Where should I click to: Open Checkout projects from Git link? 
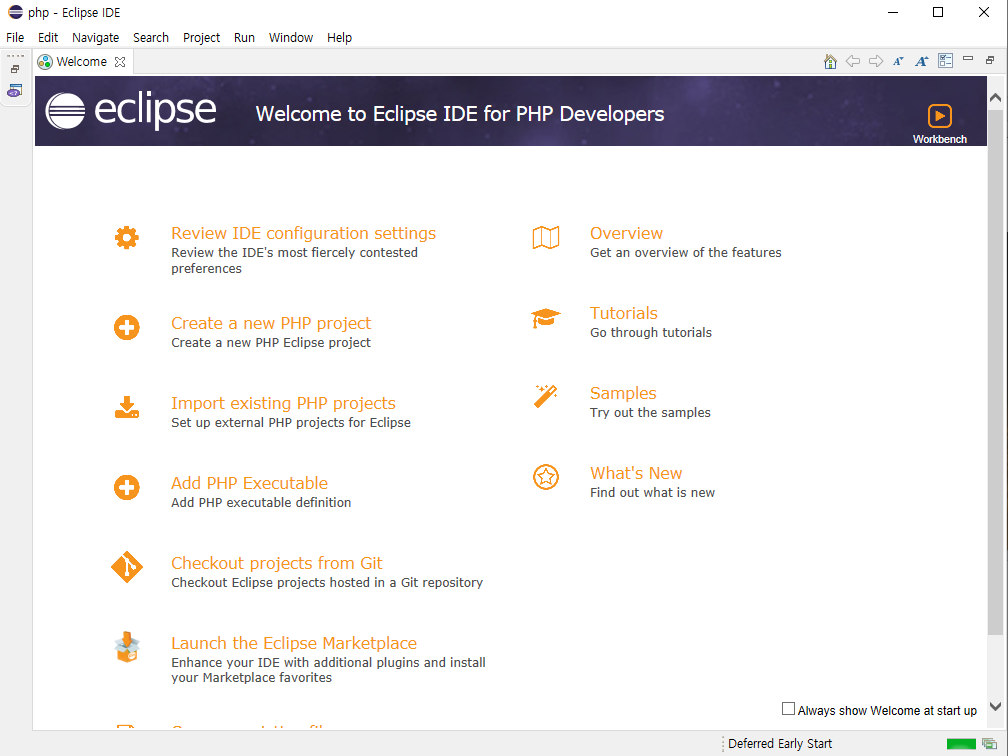coord(276,563)
